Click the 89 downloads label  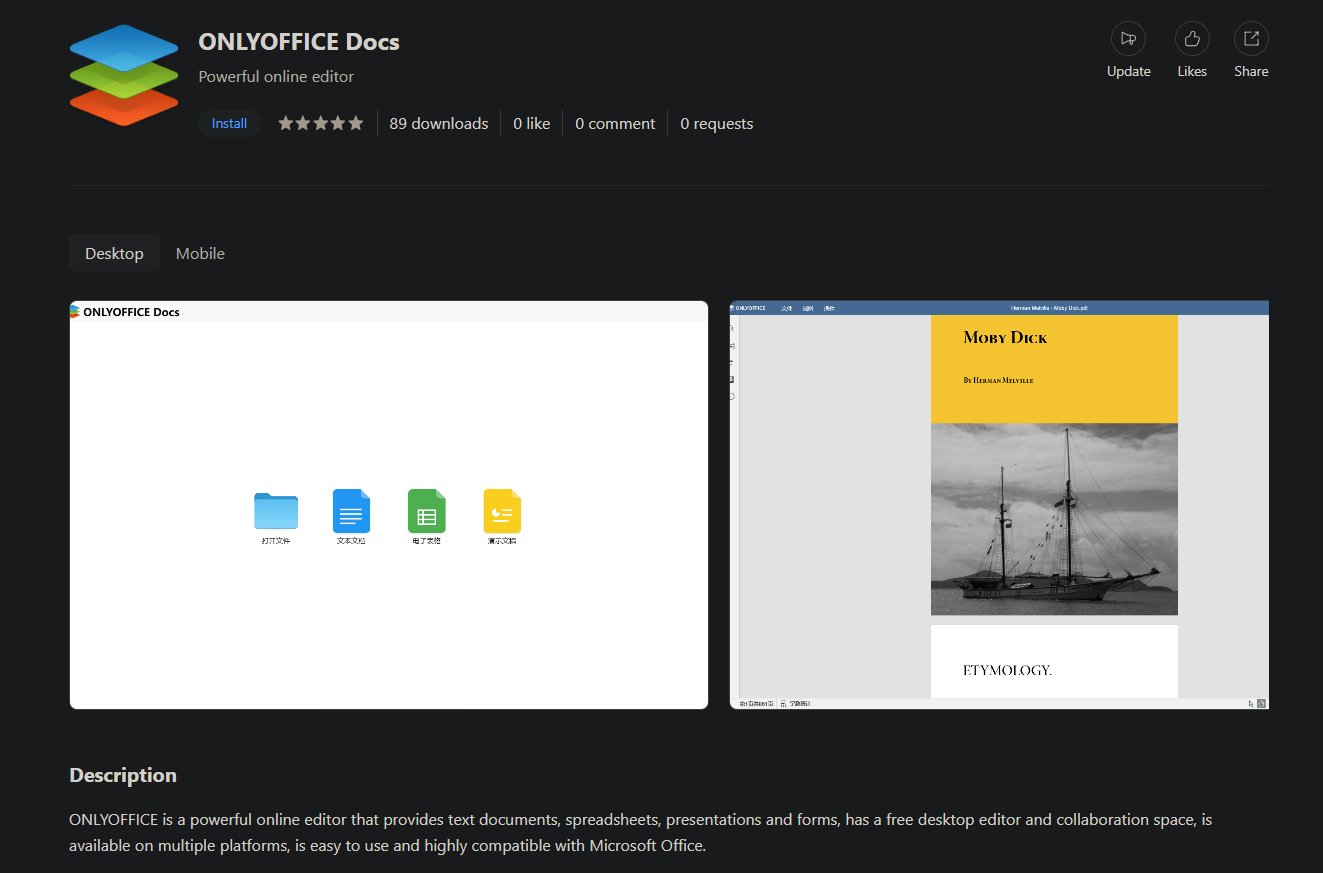439,123
